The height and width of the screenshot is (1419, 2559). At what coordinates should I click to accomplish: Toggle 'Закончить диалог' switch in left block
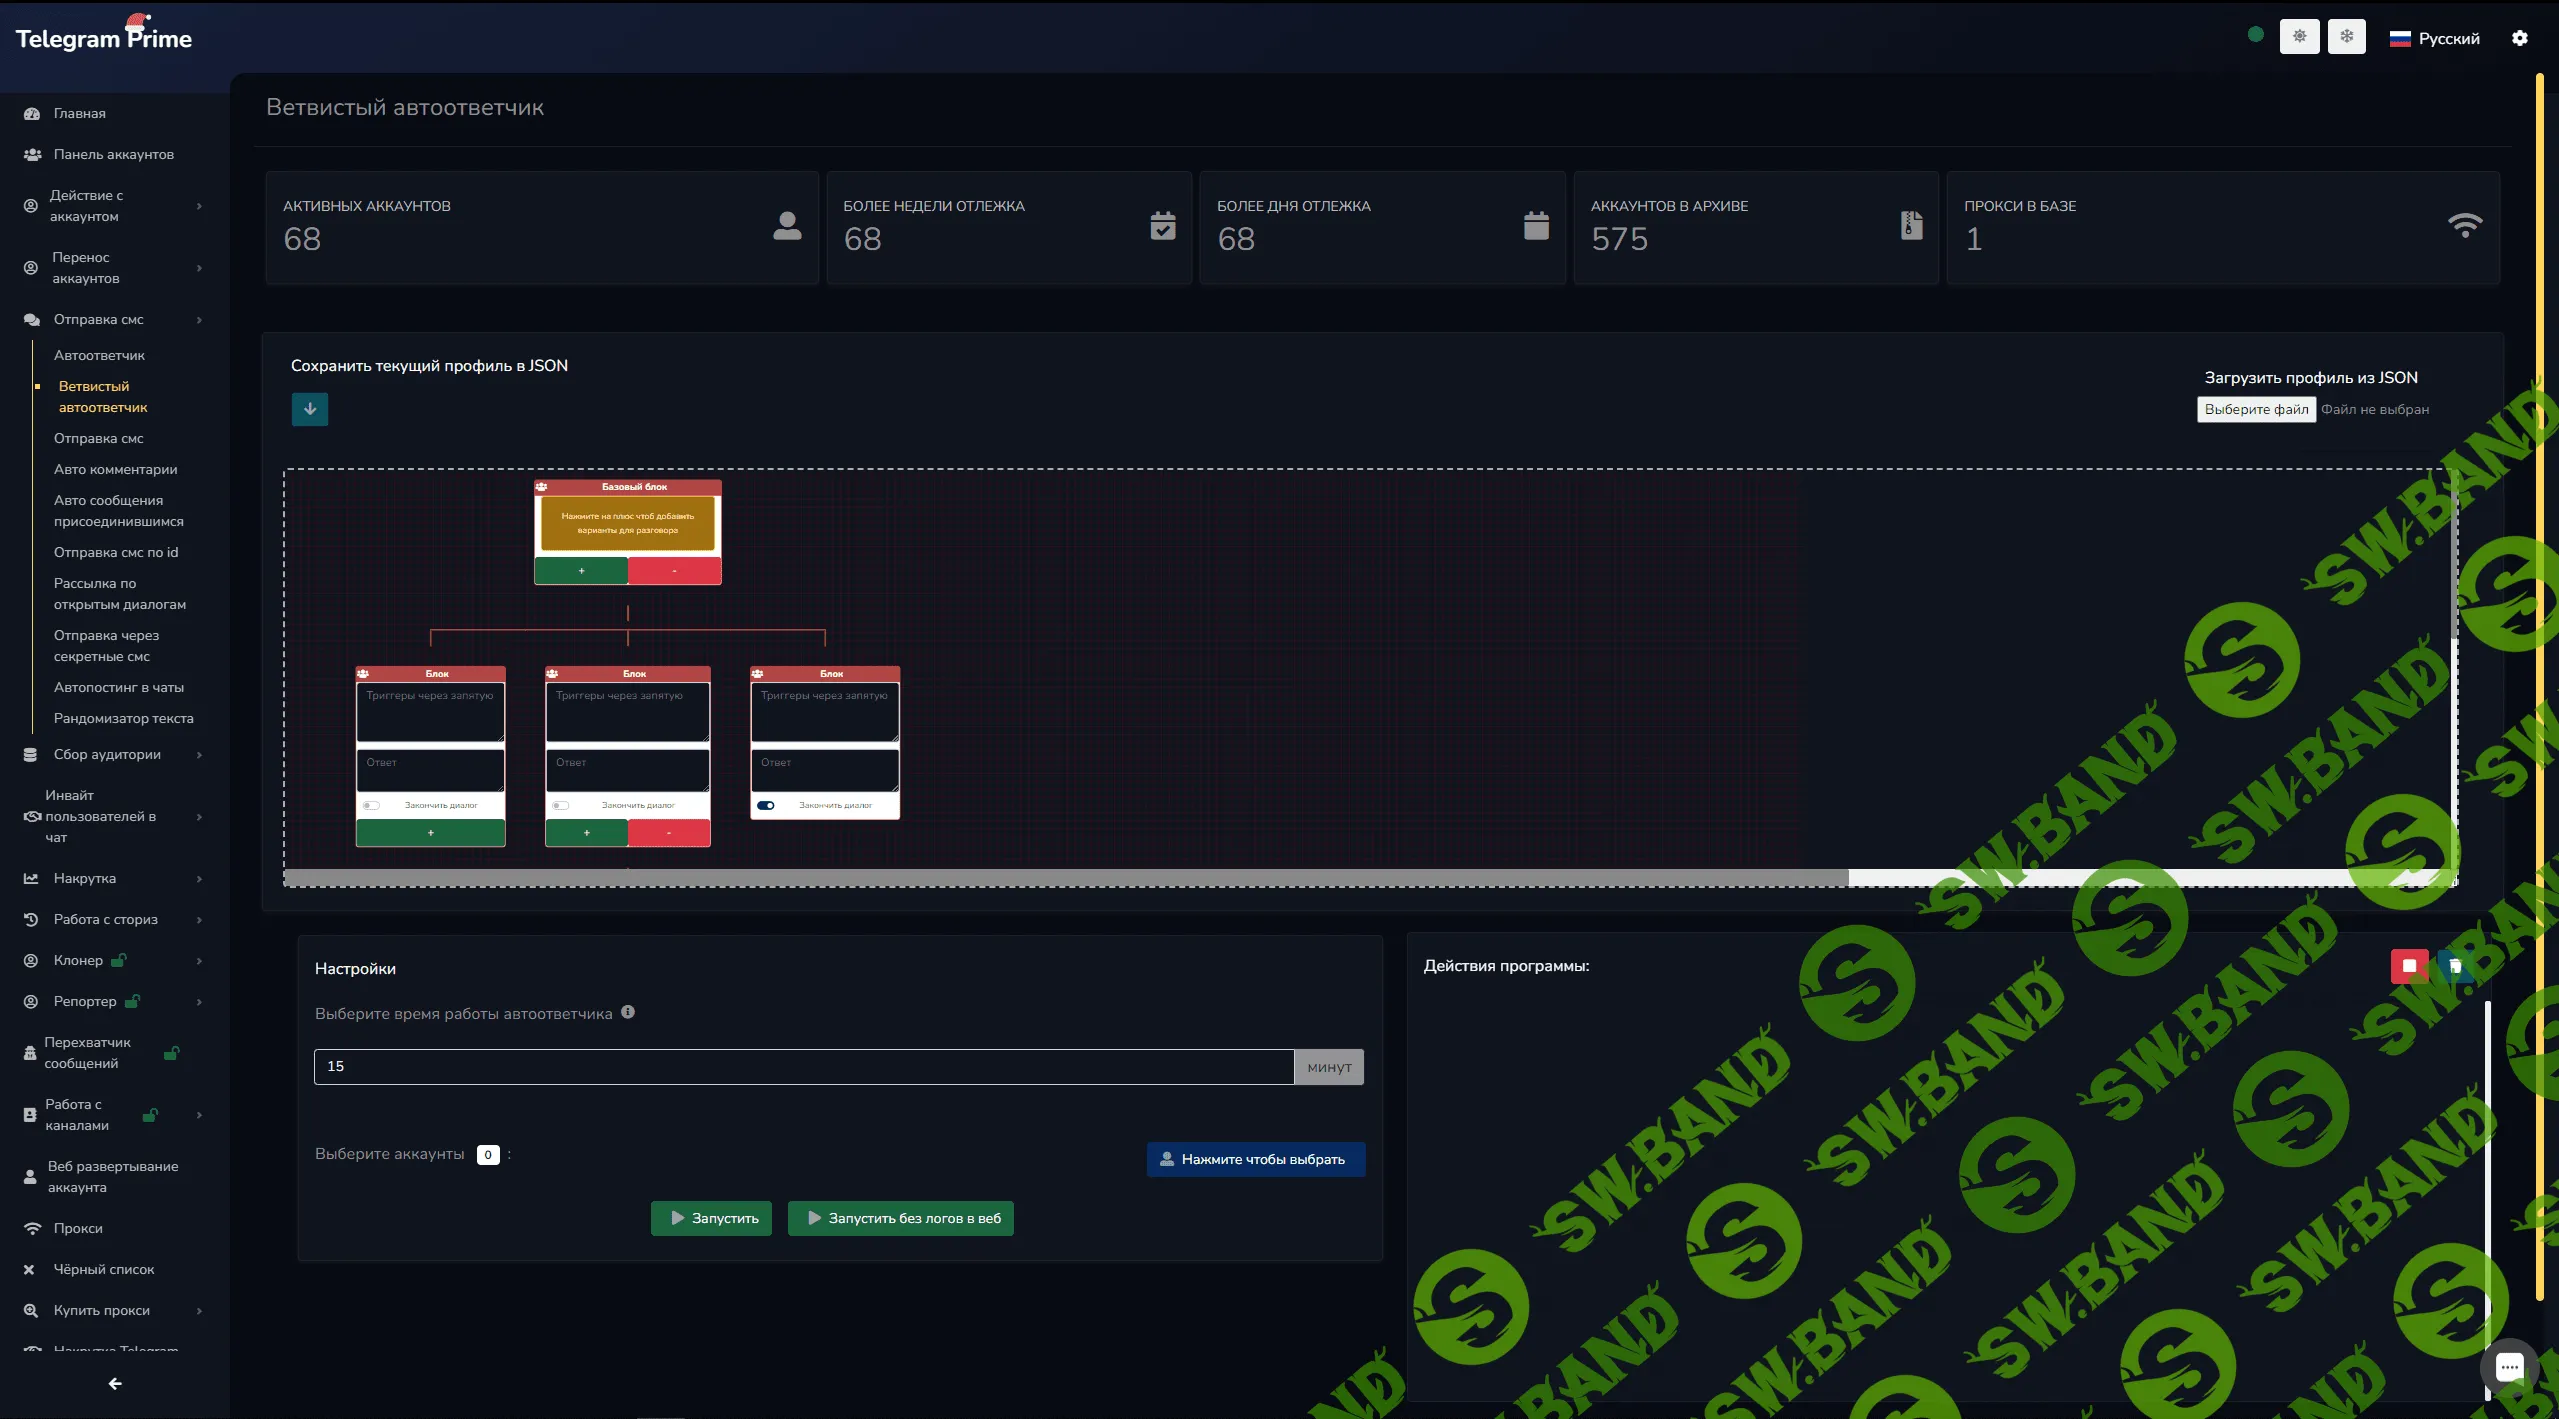pos(371,805)
